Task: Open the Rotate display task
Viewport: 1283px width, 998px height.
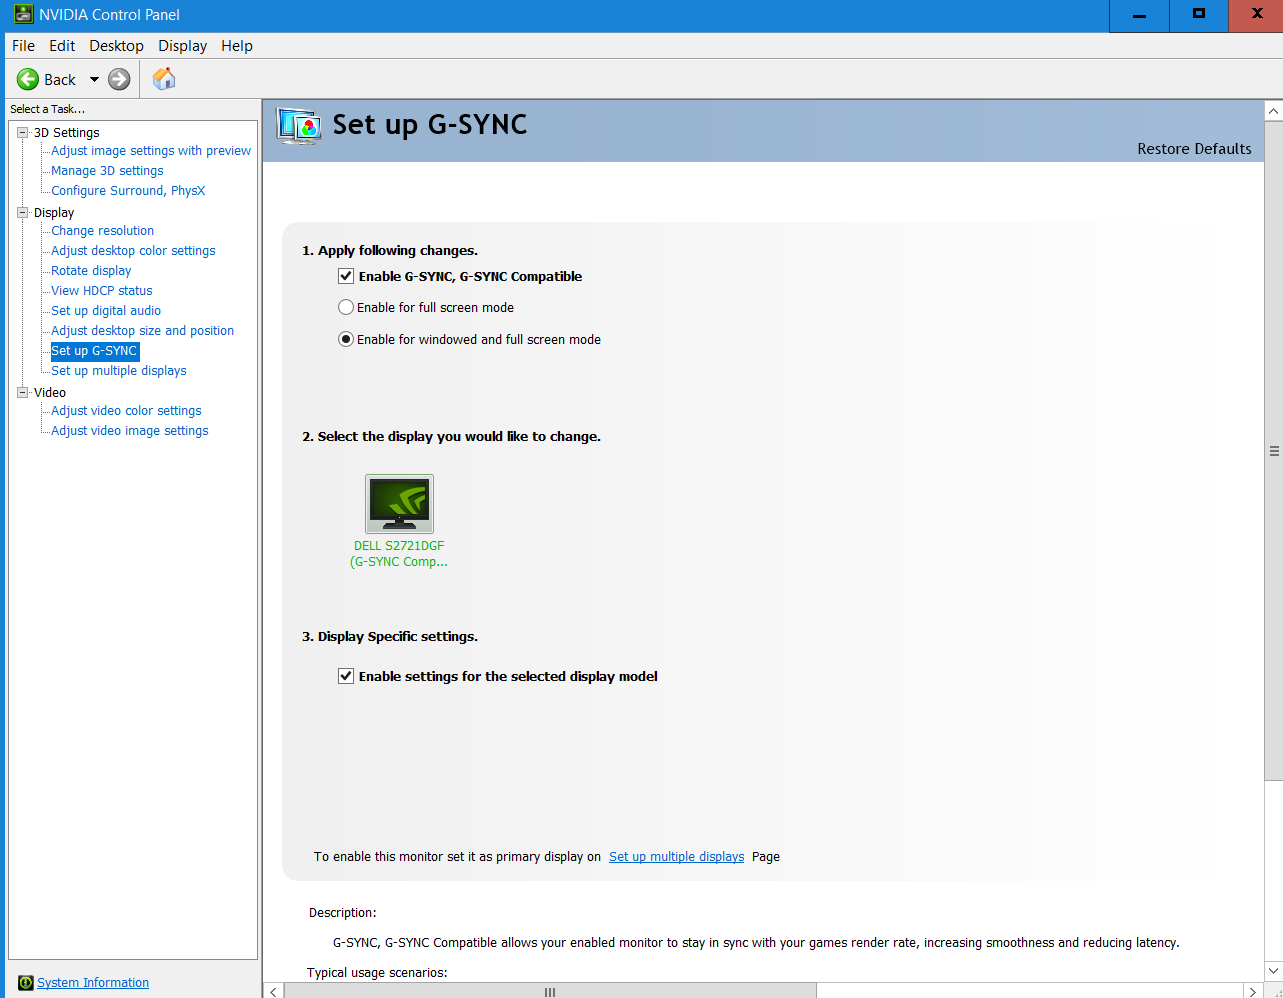Action: coord(91,271)
